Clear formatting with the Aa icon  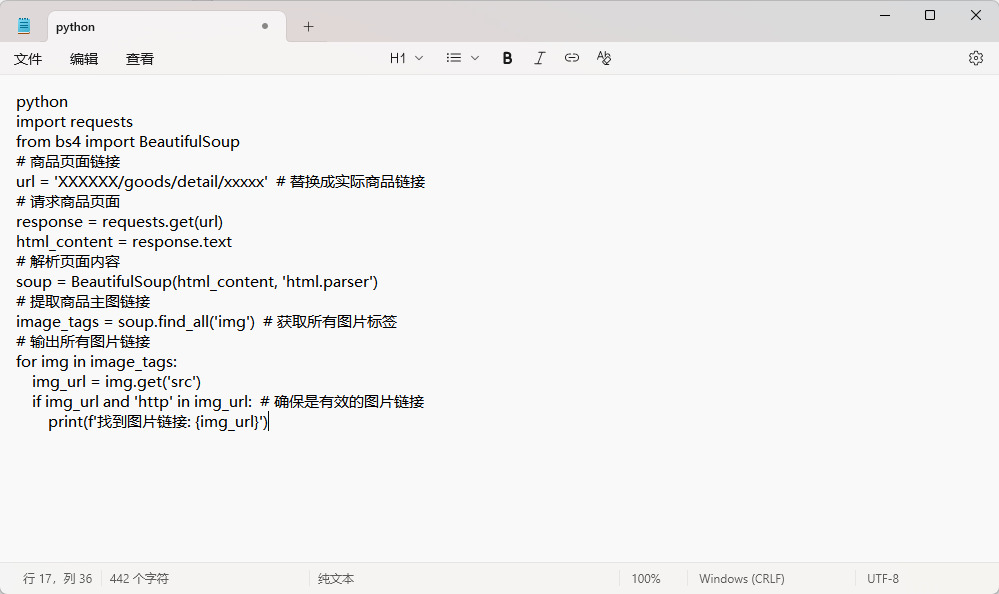click(x=604, y=58)
